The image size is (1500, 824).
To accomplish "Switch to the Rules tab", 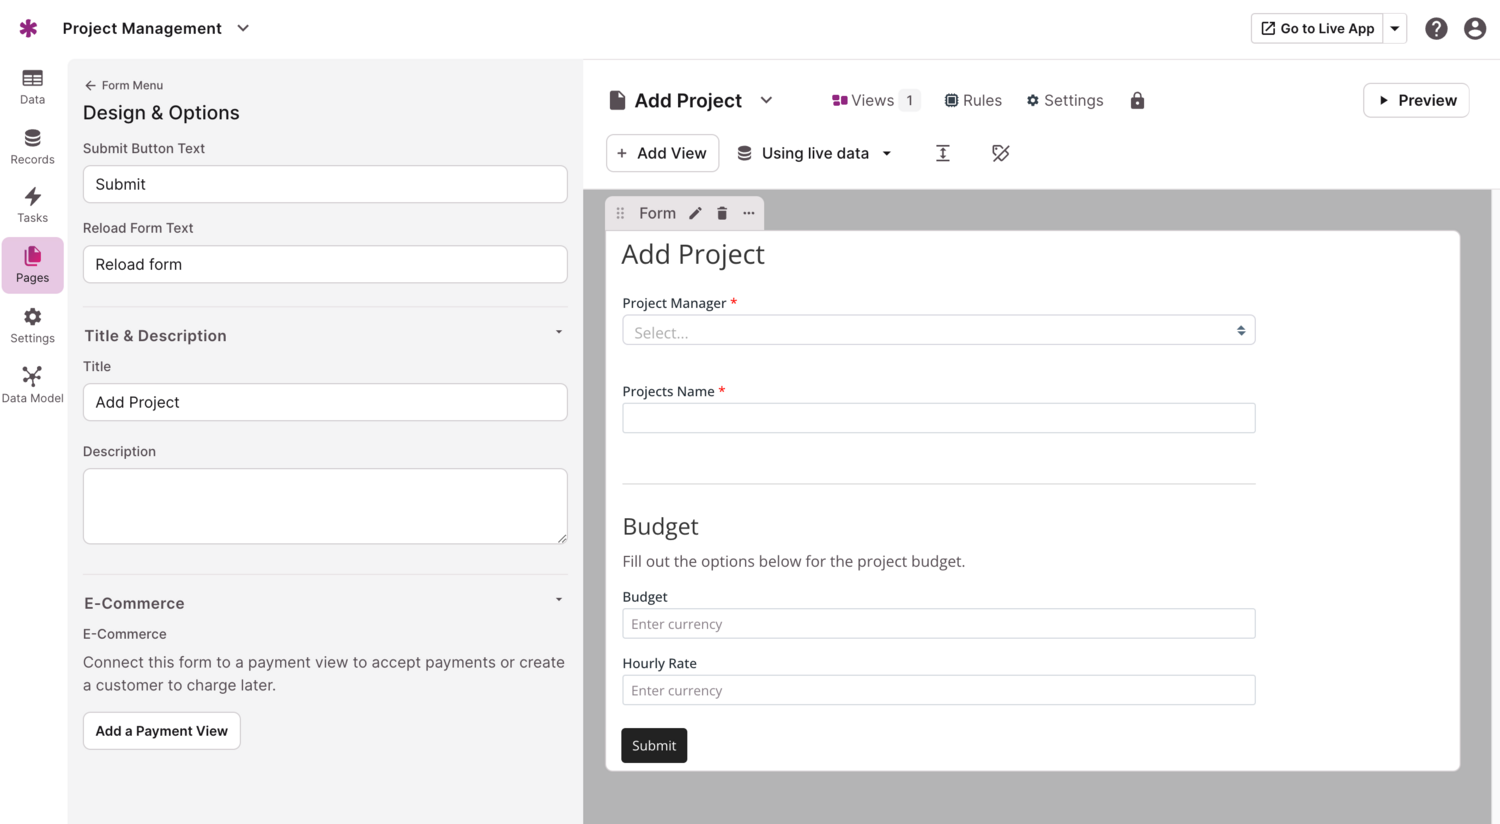I will coord(973,101).
